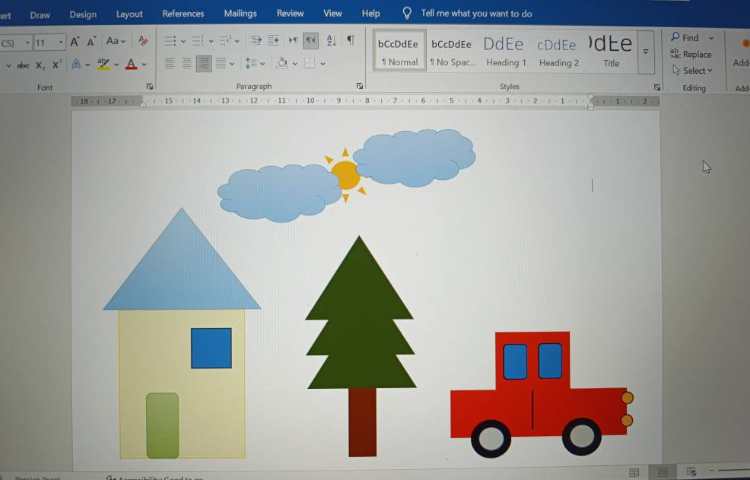Click the Increase Indent icon
This screenshot has height=480, width=750.
click(x=273, y=40)
